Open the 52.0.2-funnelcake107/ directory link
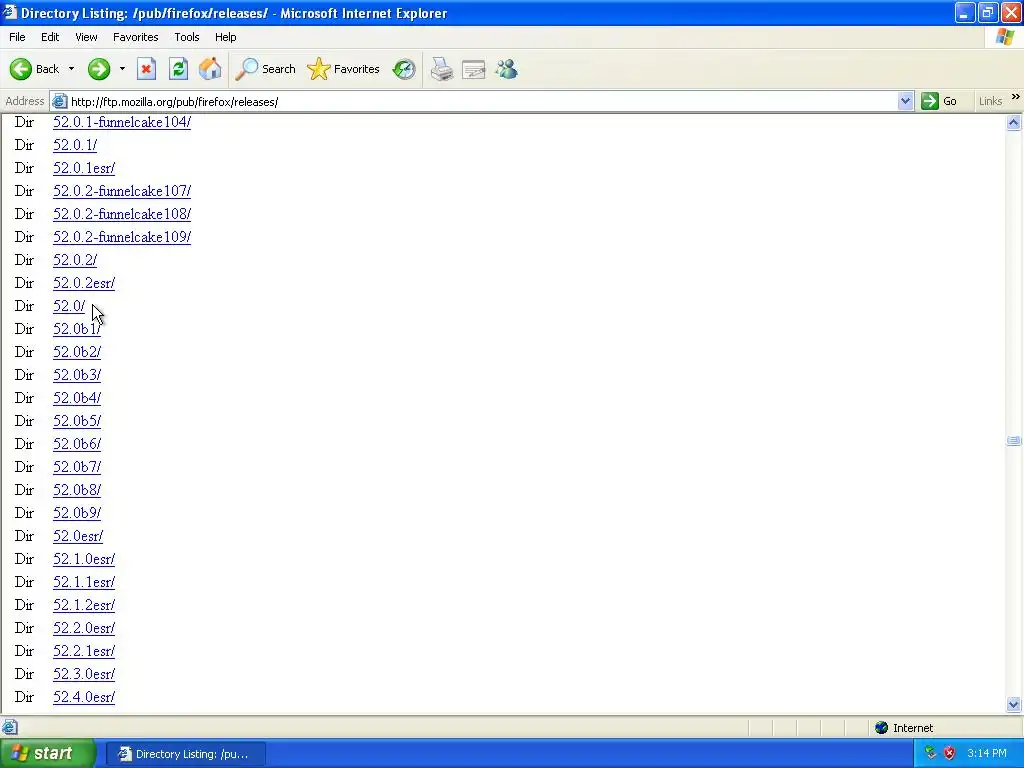1024x768 pixels. point(121,191)
